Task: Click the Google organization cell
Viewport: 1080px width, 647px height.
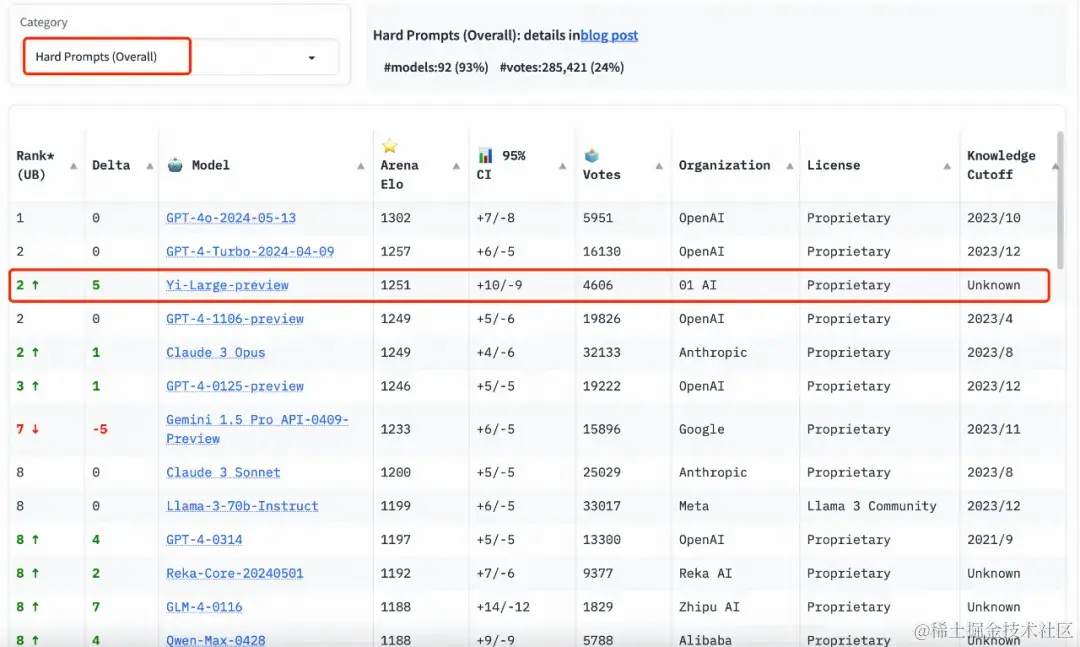Action: click(701, 429)
